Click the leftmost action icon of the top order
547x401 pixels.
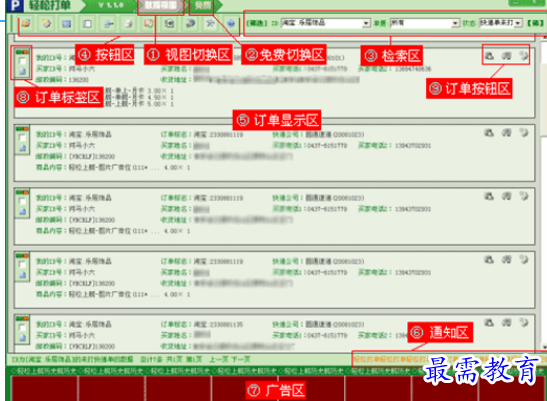(489, 55)
